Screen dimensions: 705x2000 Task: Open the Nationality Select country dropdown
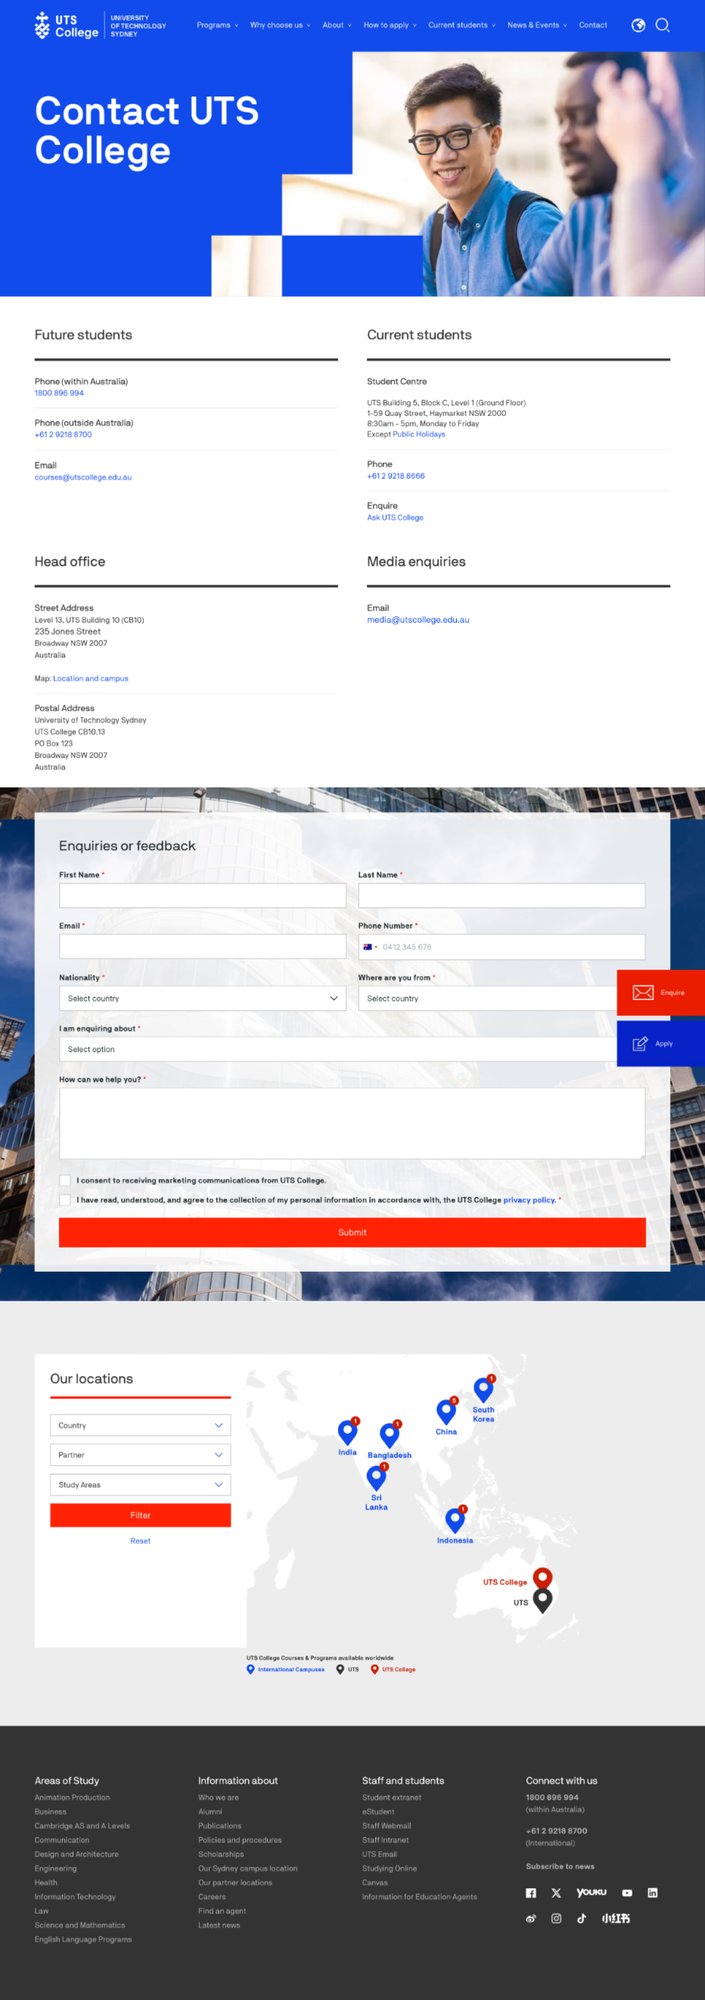203,998
